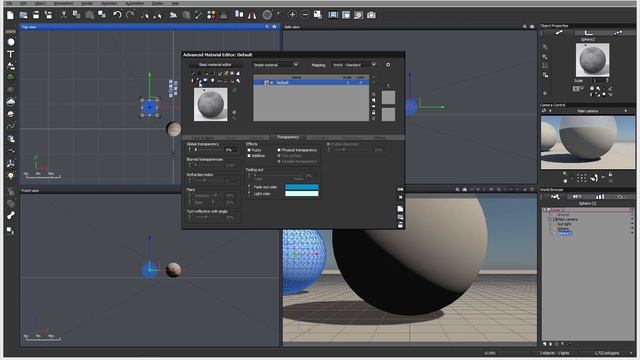This screenshot has width=640, height=360.
Task: Select the Text tool in left toolbar
Action: click(11, 54)
